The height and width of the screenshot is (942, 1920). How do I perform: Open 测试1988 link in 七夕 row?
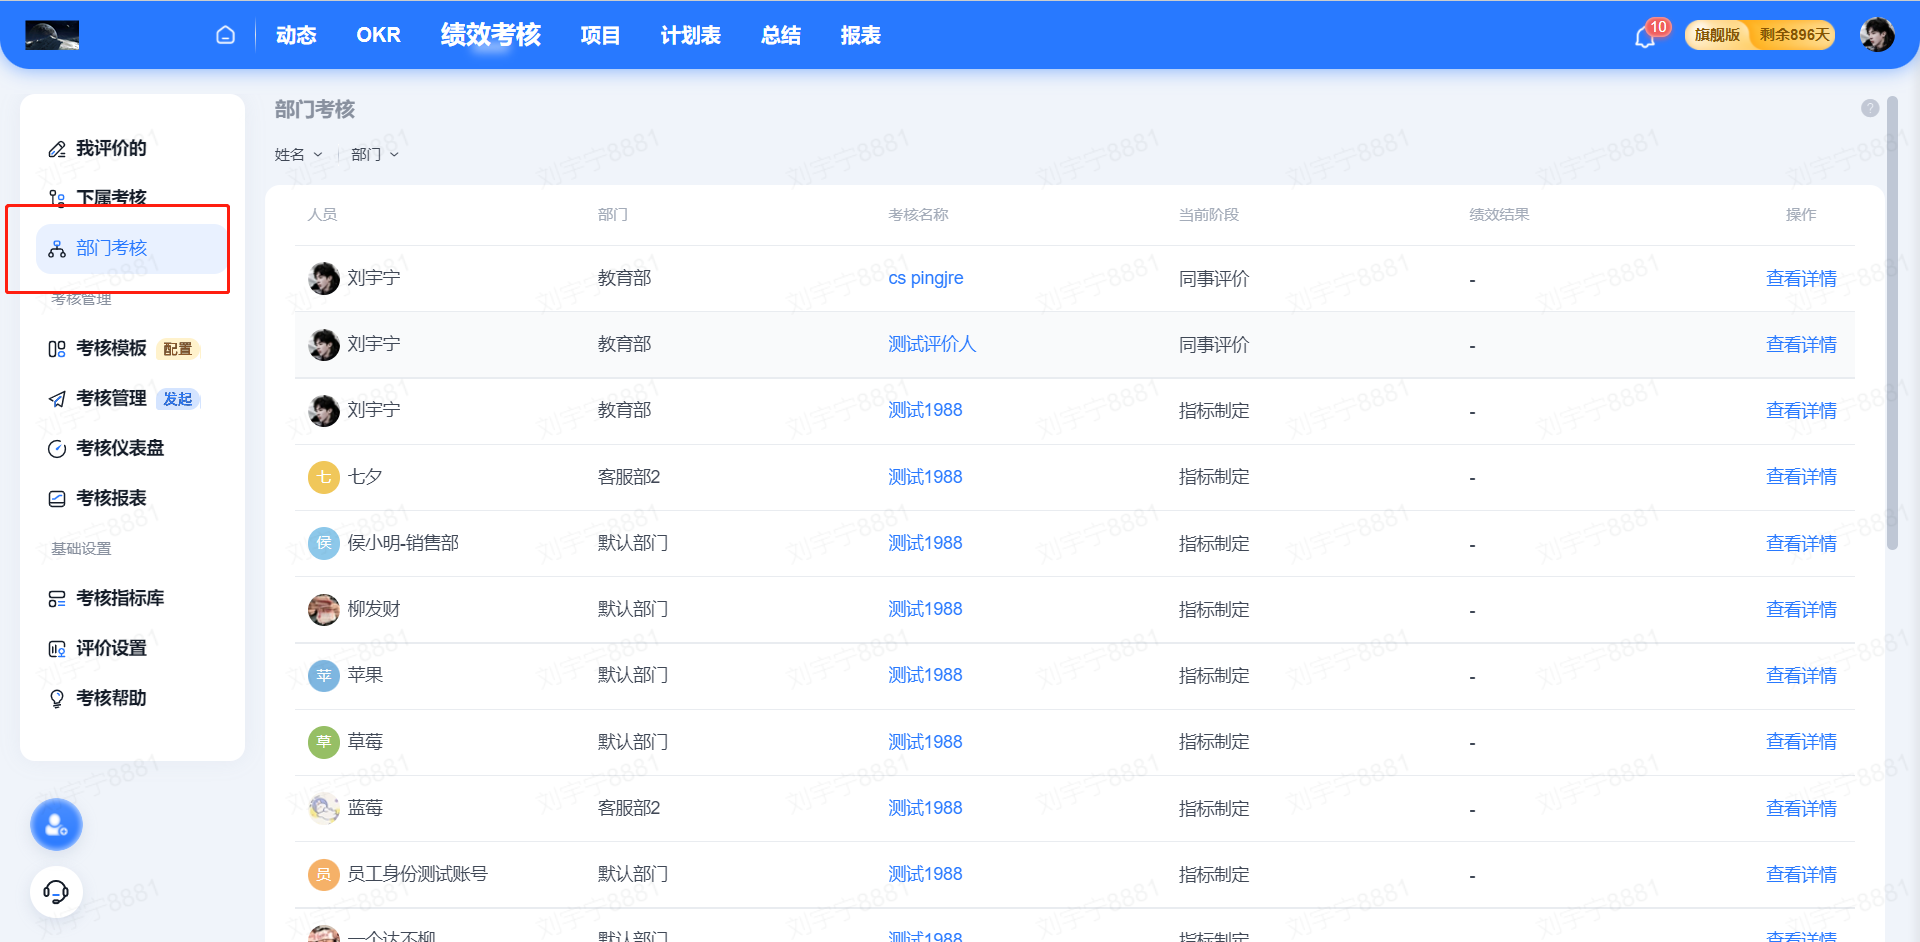click(925, 477)
